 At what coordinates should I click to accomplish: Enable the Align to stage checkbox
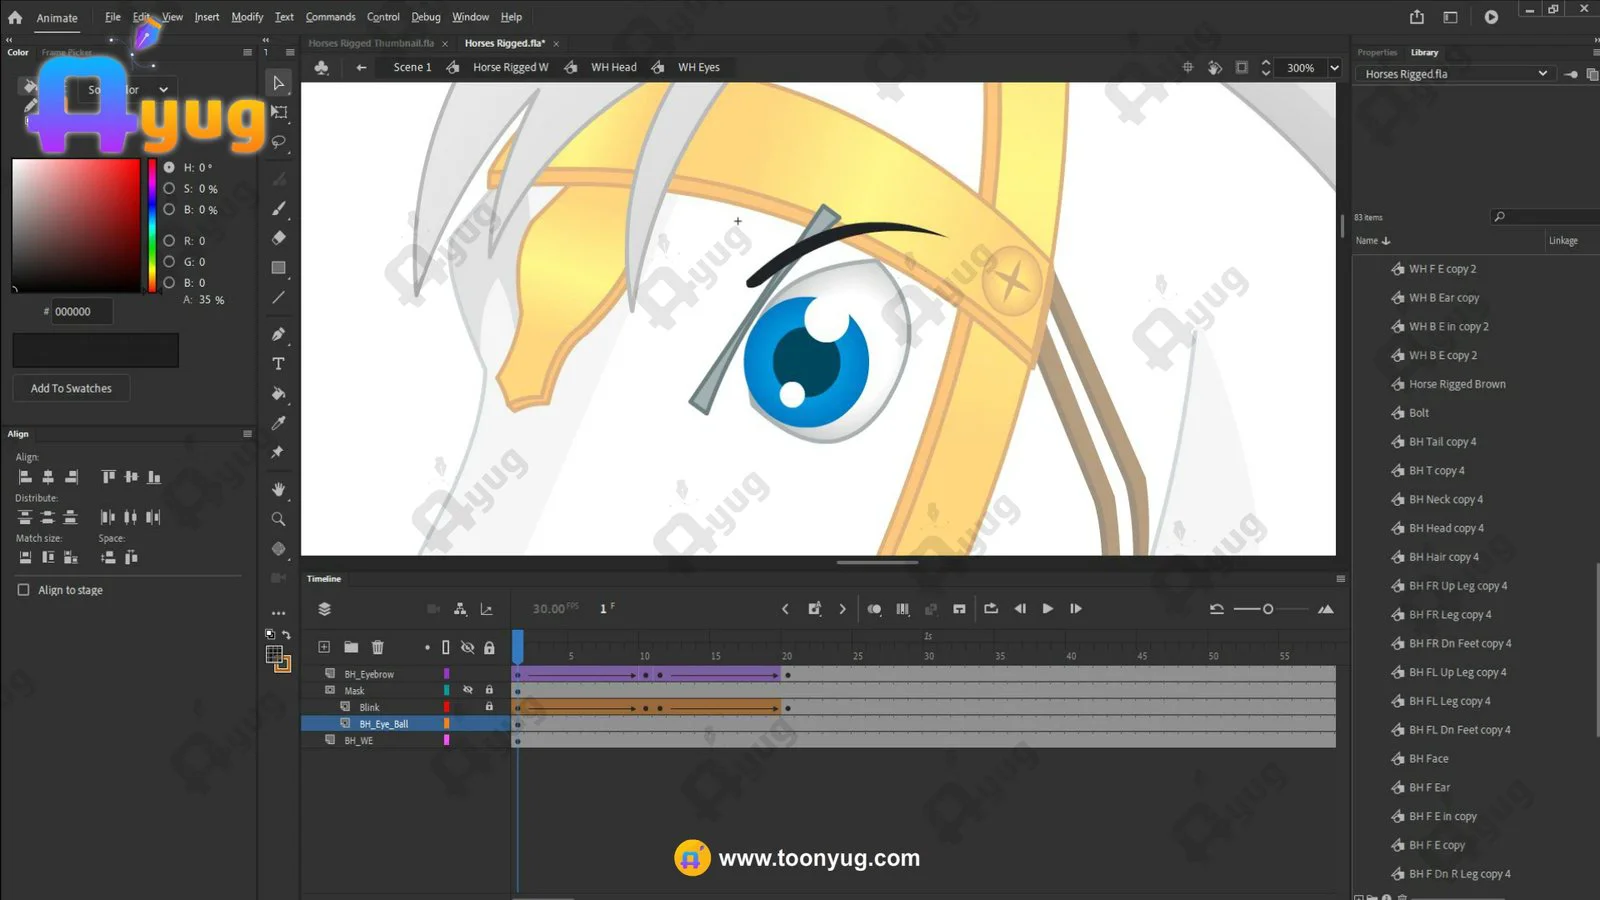24,590
